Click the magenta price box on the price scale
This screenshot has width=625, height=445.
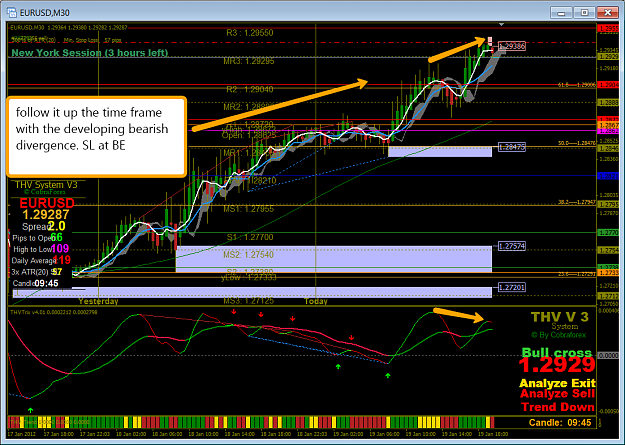608,131
